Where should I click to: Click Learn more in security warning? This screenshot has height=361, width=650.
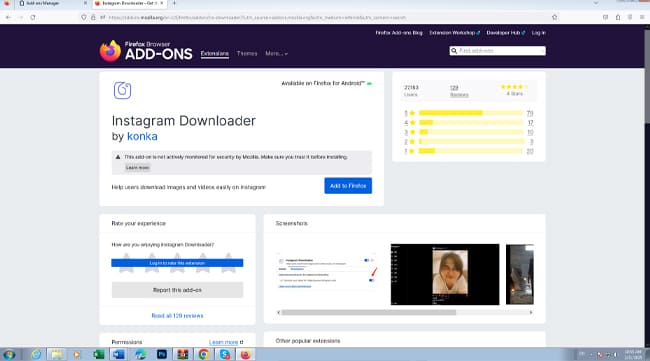point(138,167)
